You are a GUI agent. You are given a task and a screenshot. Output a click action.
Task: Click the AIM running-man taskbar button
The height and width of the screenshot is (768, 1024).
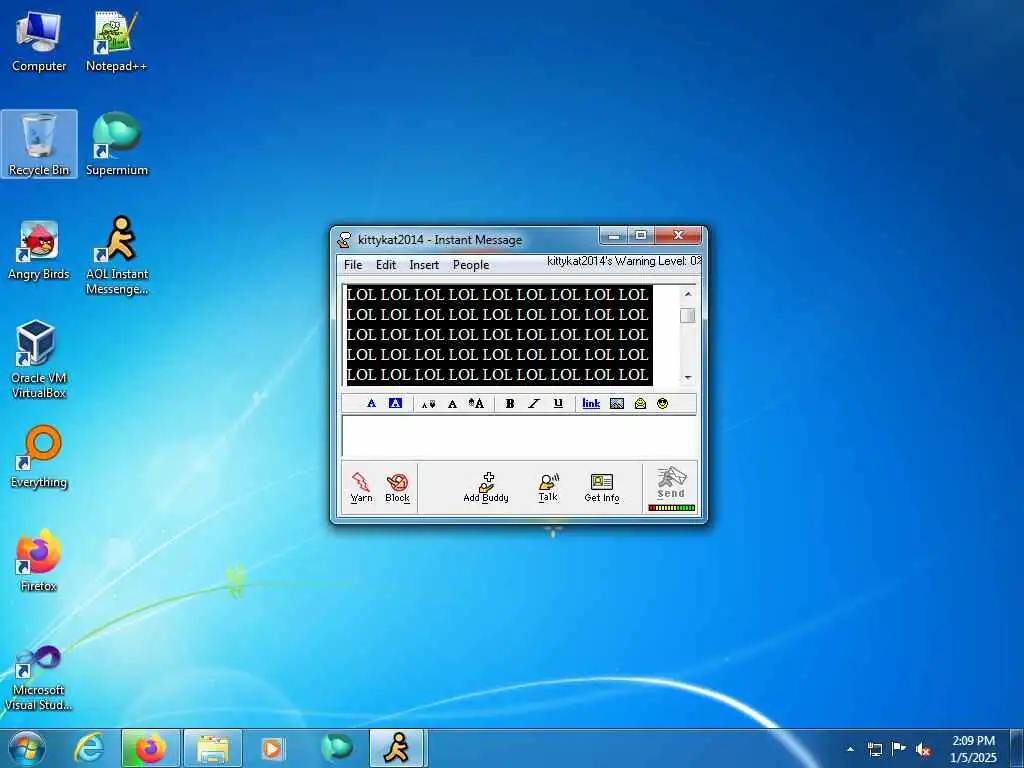[x=398, y=748]
